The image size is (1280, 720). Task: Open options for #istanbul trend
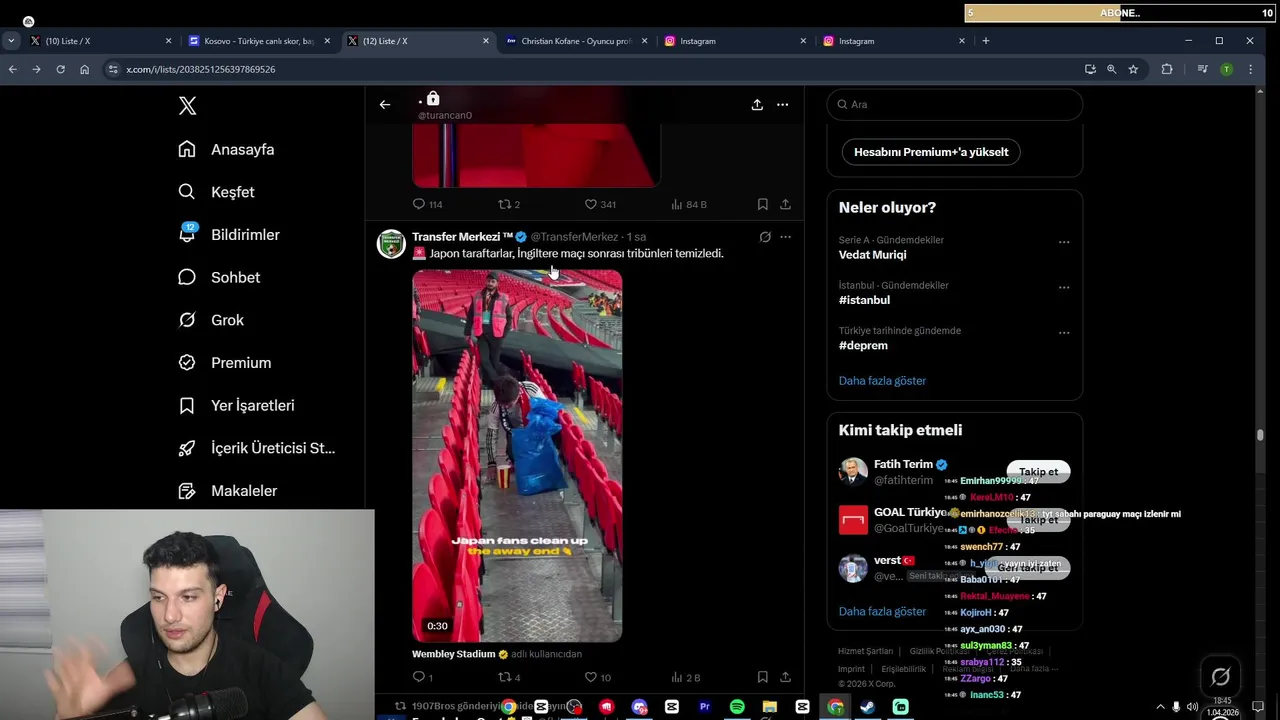coord(1064,287)
